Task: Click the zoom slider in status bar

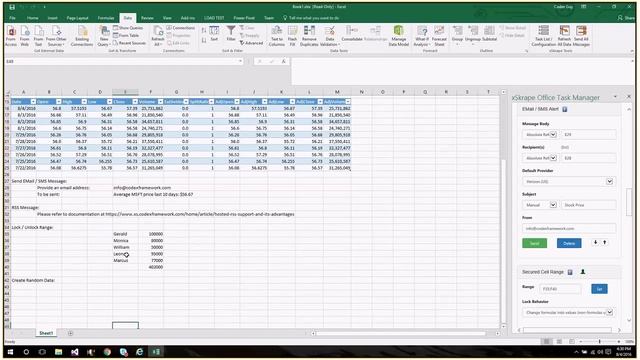Action: tap(599, 341)
